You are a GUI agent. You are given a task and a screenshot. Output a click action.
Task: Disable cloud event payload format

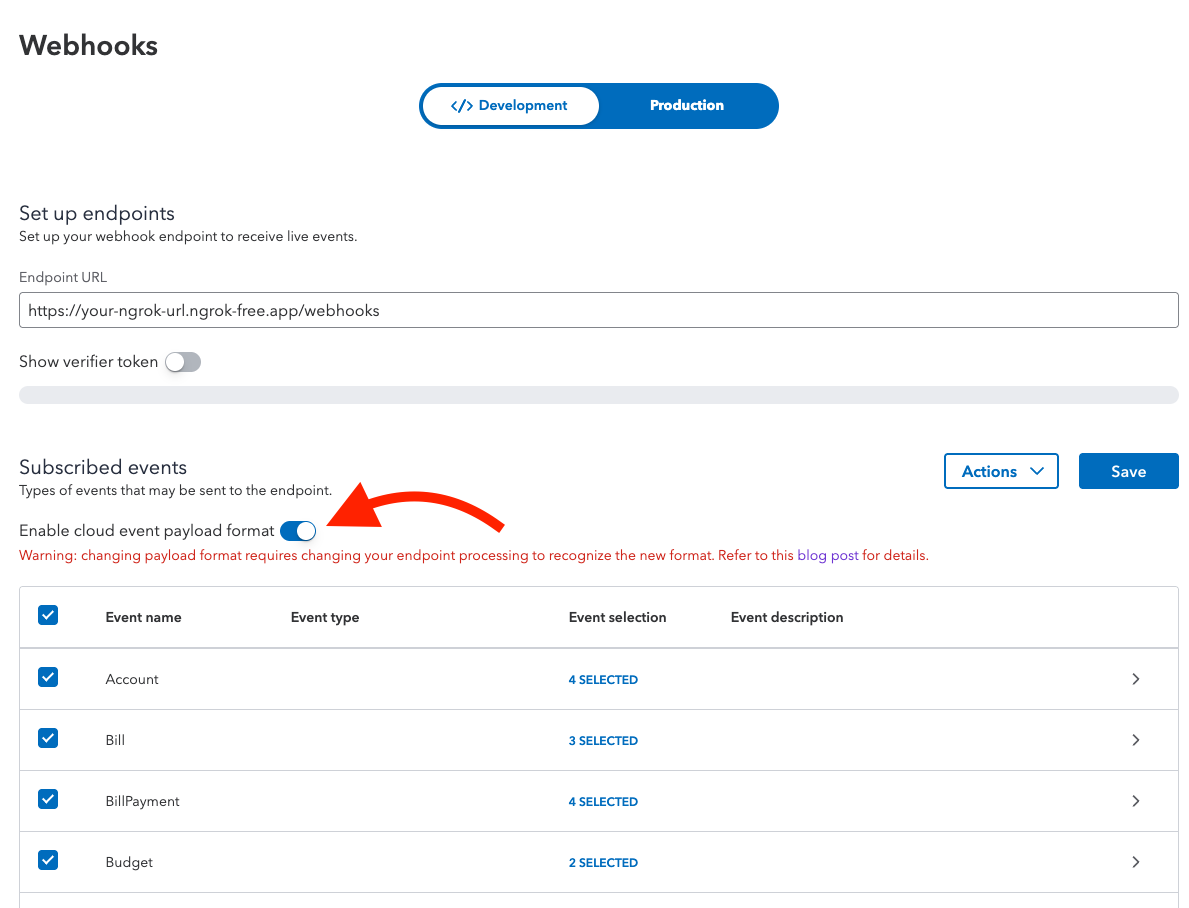297,530
